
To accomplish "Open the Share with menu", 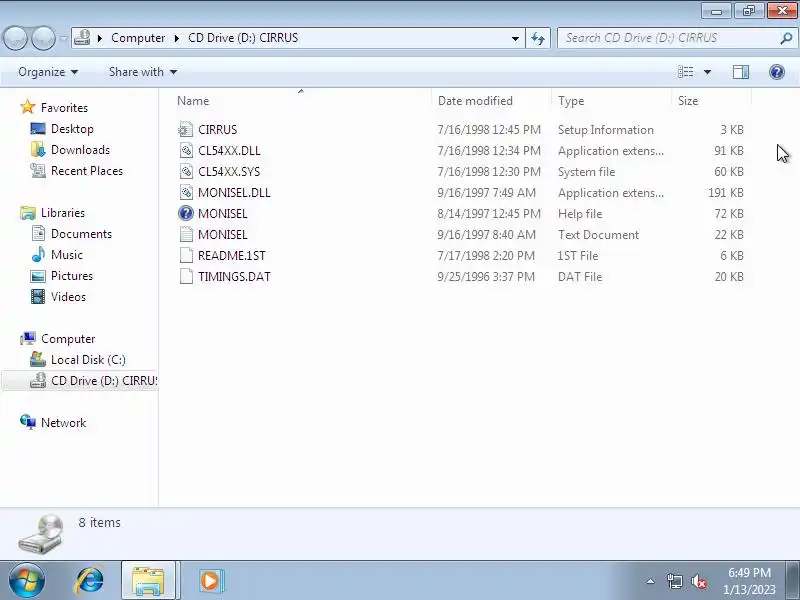I will pos(143,72).
